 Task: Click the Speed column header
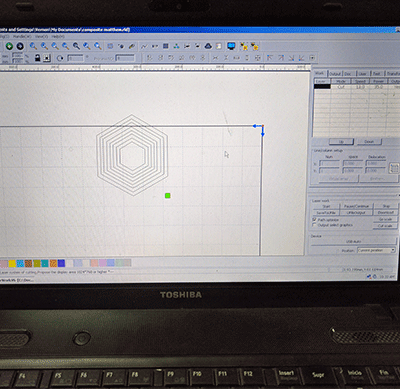360,81
